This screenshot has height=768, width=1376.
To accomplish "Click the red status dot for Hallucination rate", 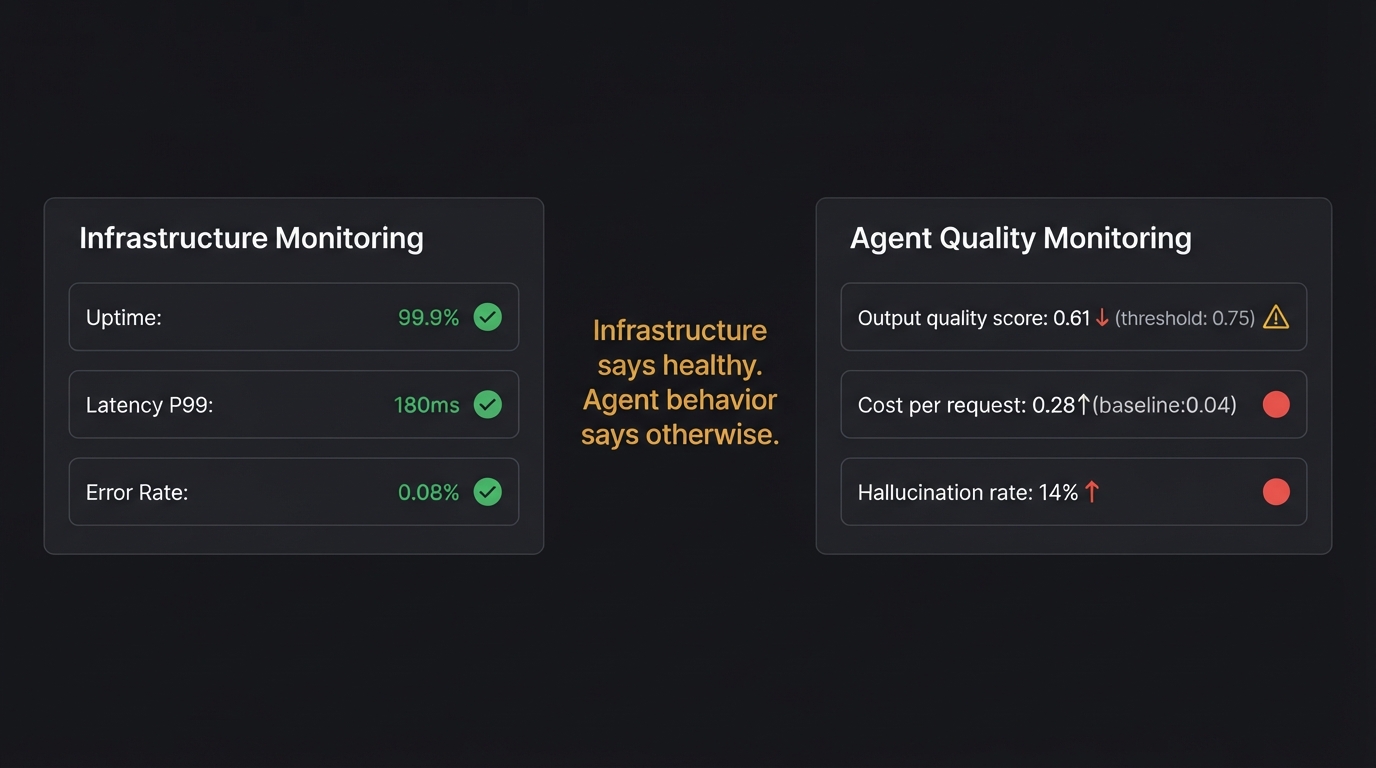I will (x=1276, y=492).
